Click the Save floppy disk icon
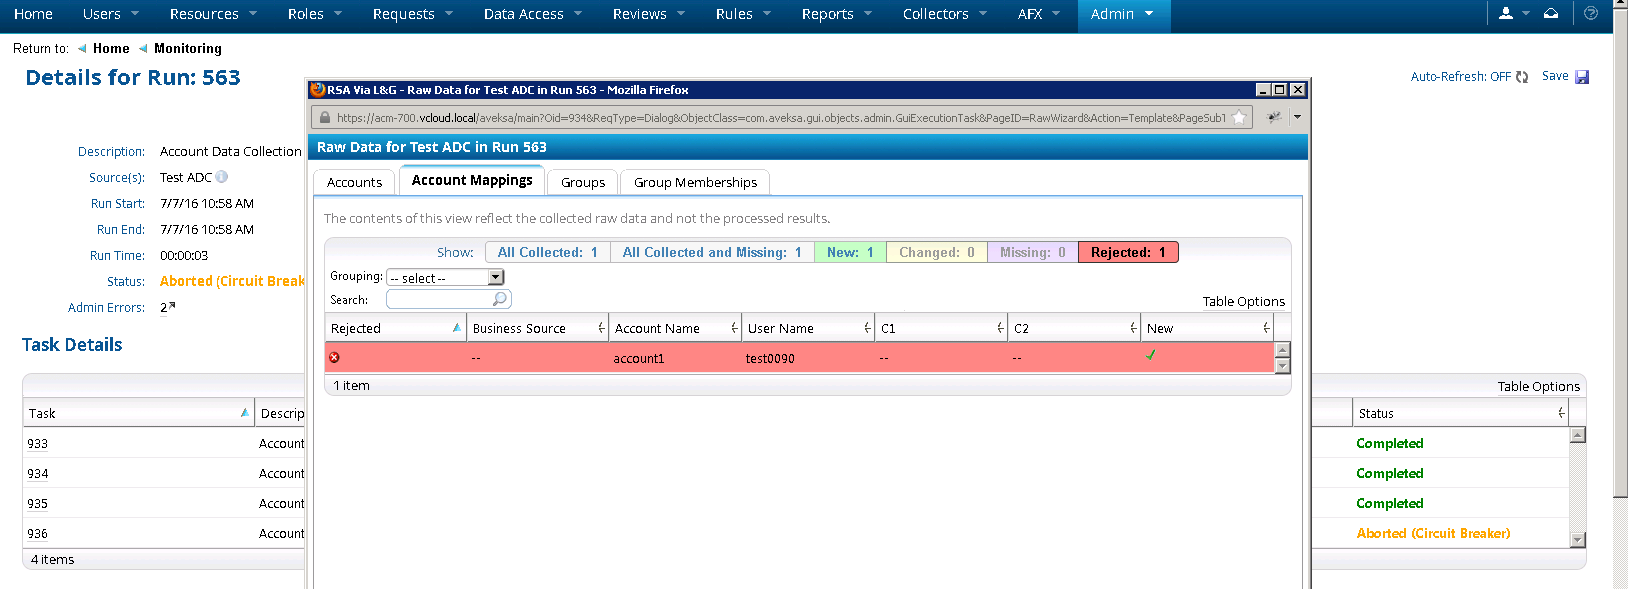The width and height of the screenshot is (1628, 589). (x=1582, y=77)
